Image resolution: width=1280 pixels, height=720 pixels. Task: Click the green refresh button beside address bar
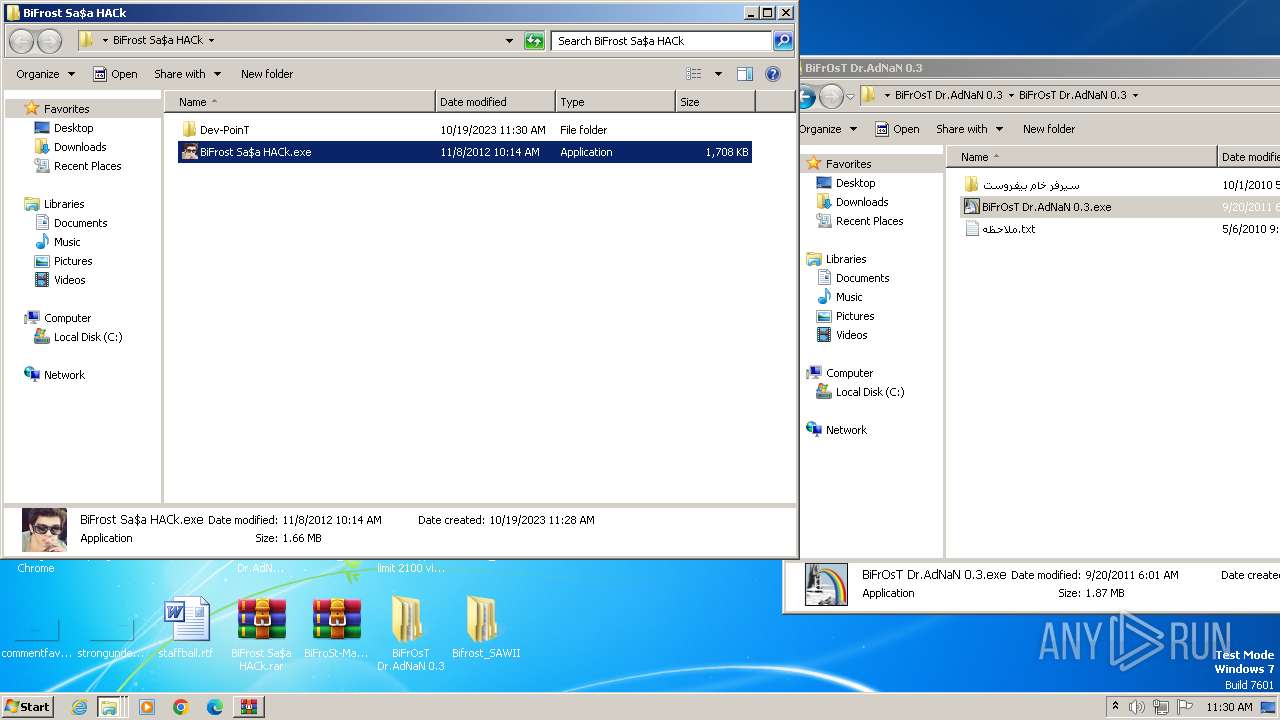[535, 41]
